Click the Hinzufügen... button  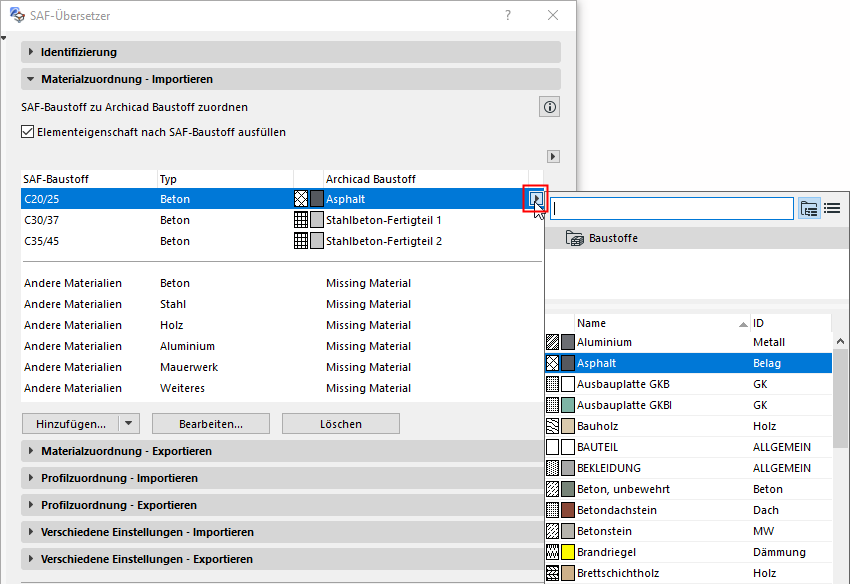pyautogui.click(x=70, y=423)
